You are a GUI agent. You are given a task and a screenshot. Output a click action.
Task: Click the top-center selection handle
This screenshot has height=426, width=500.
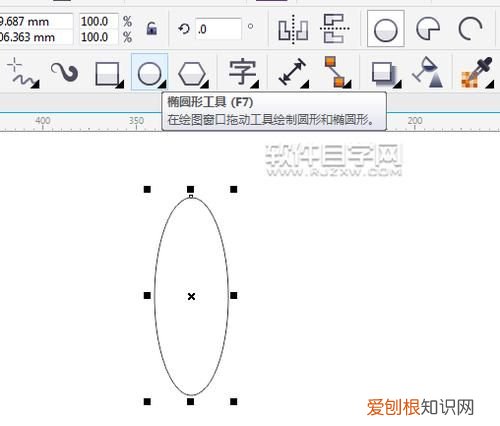[x=190, y=189]
